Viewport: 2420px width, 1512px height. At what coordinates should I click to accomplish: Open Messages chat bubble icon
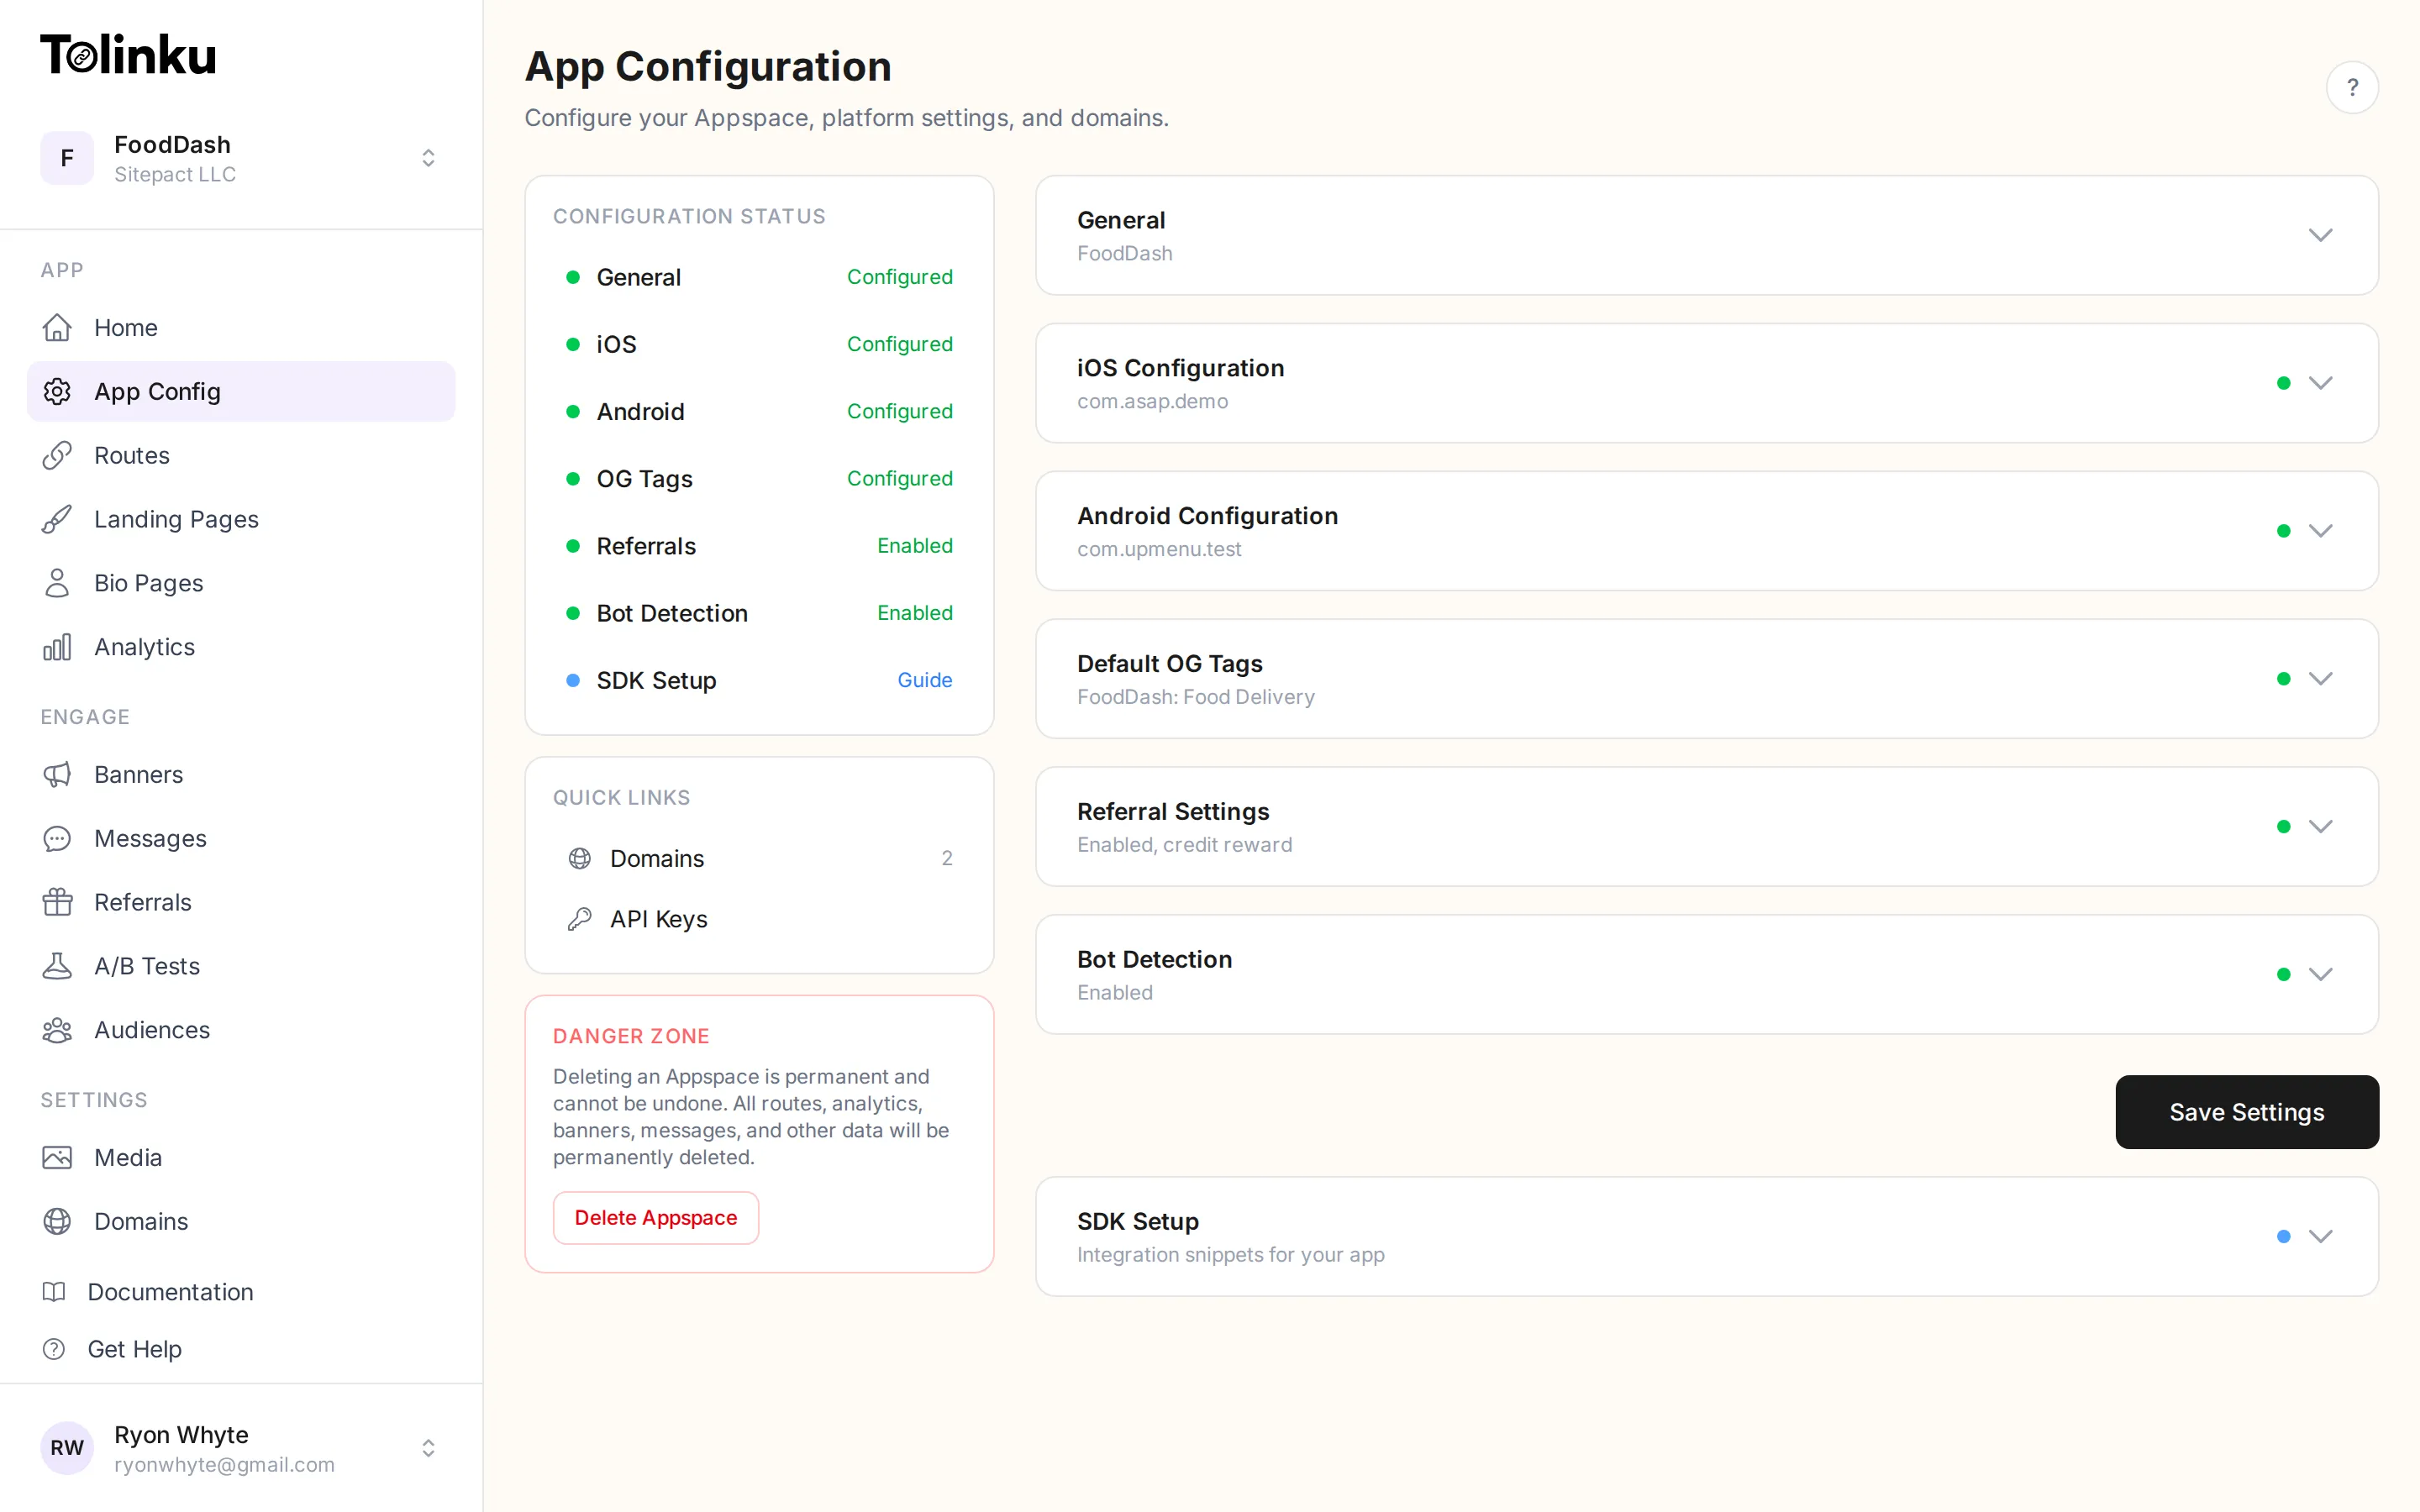57,838
